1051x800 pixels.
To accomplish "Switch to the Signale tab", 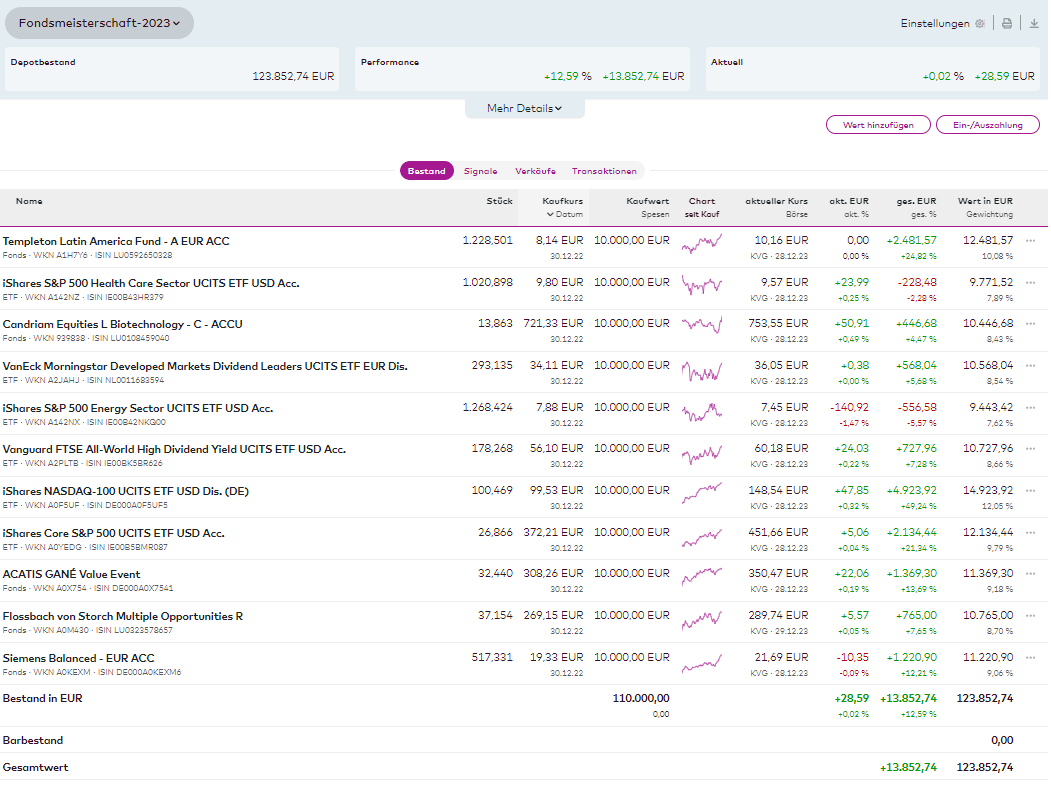I will tap(480, 171).
